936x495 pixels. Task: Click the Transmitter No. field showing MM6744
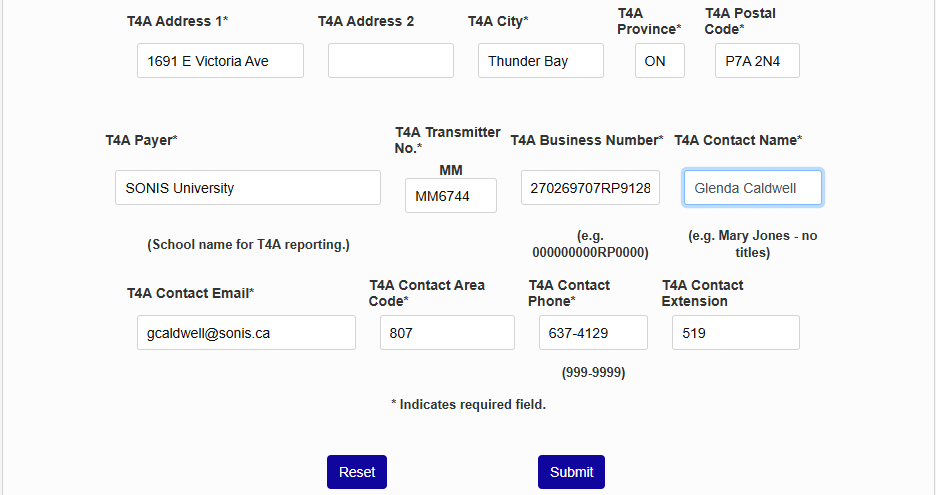tap(450, 196)
